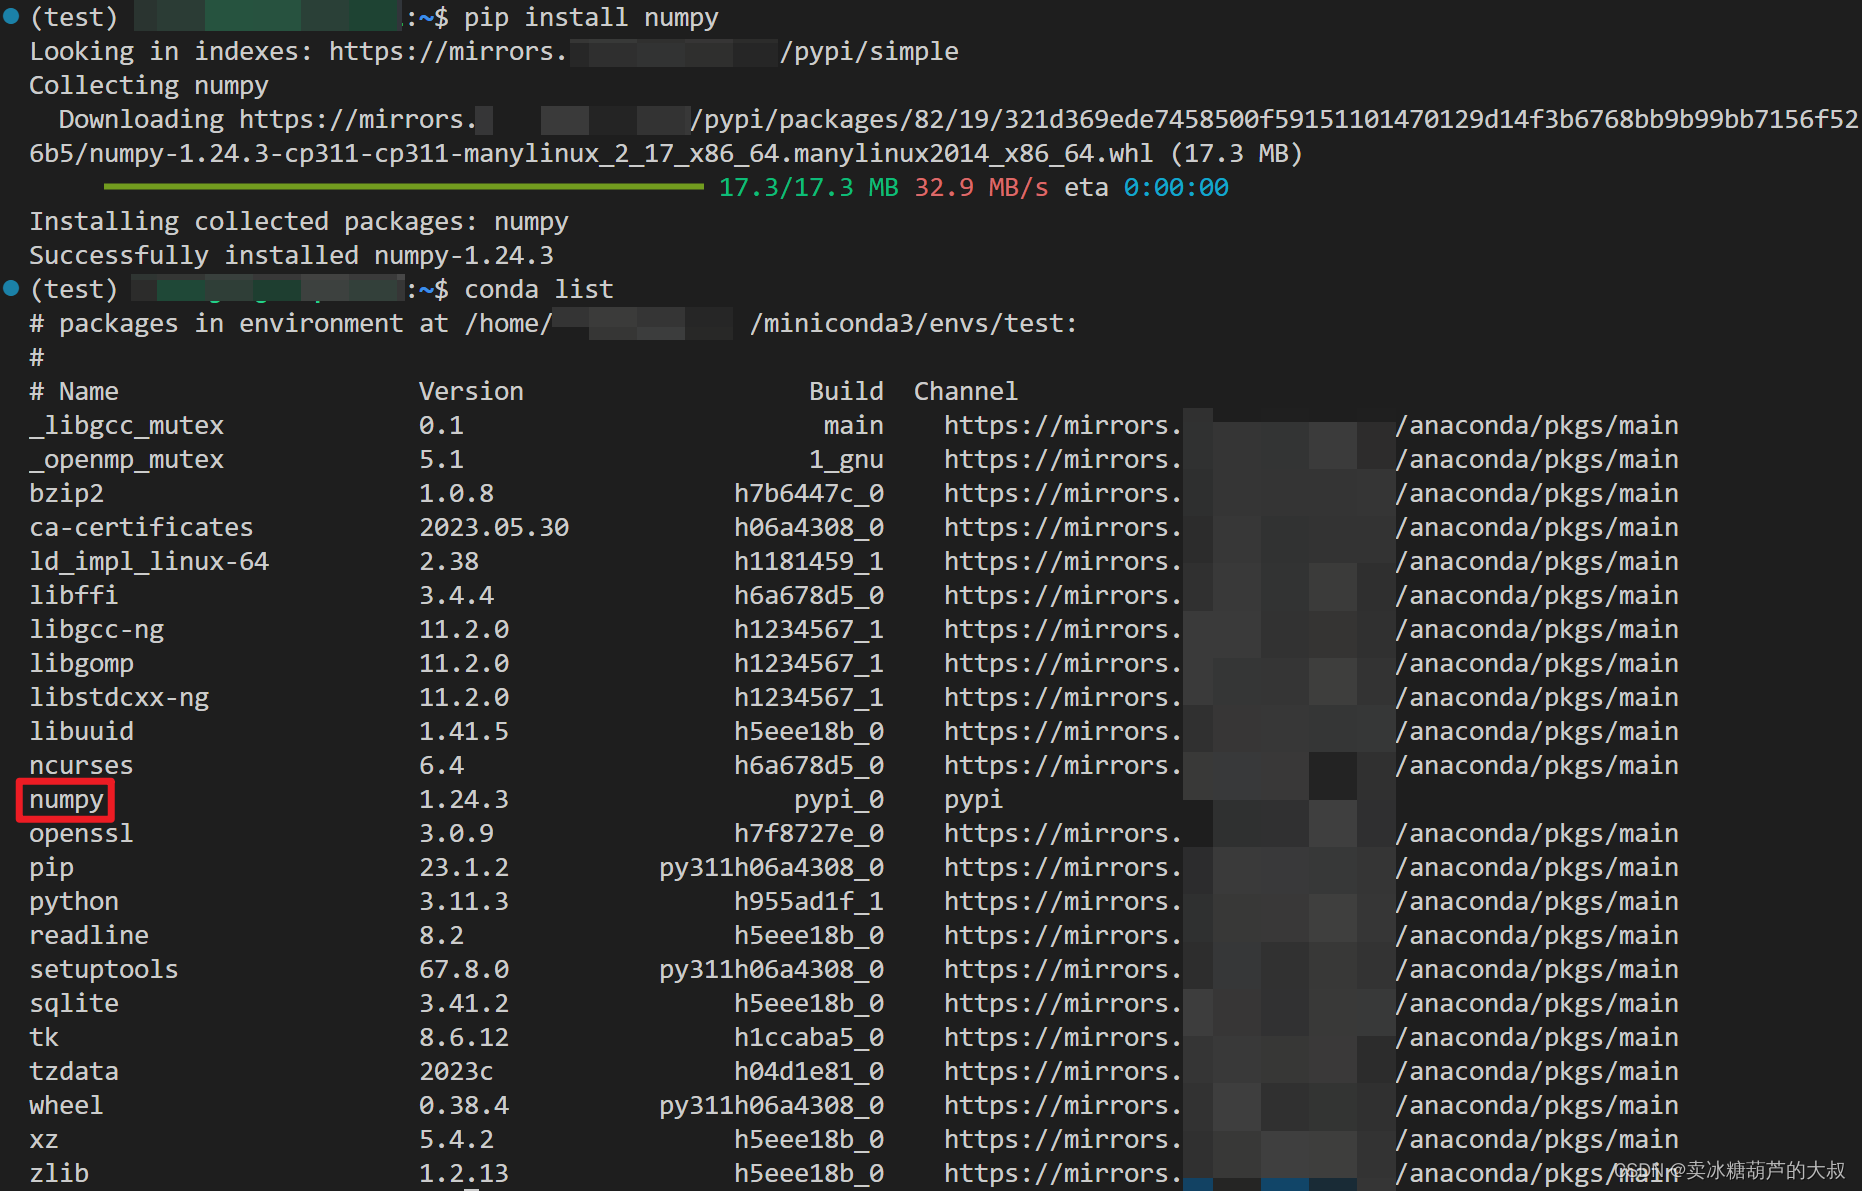Click the 'h7b6447c_0' build string
The width and height of the screenshot is (1862, 1191).
tap(809, 494)
